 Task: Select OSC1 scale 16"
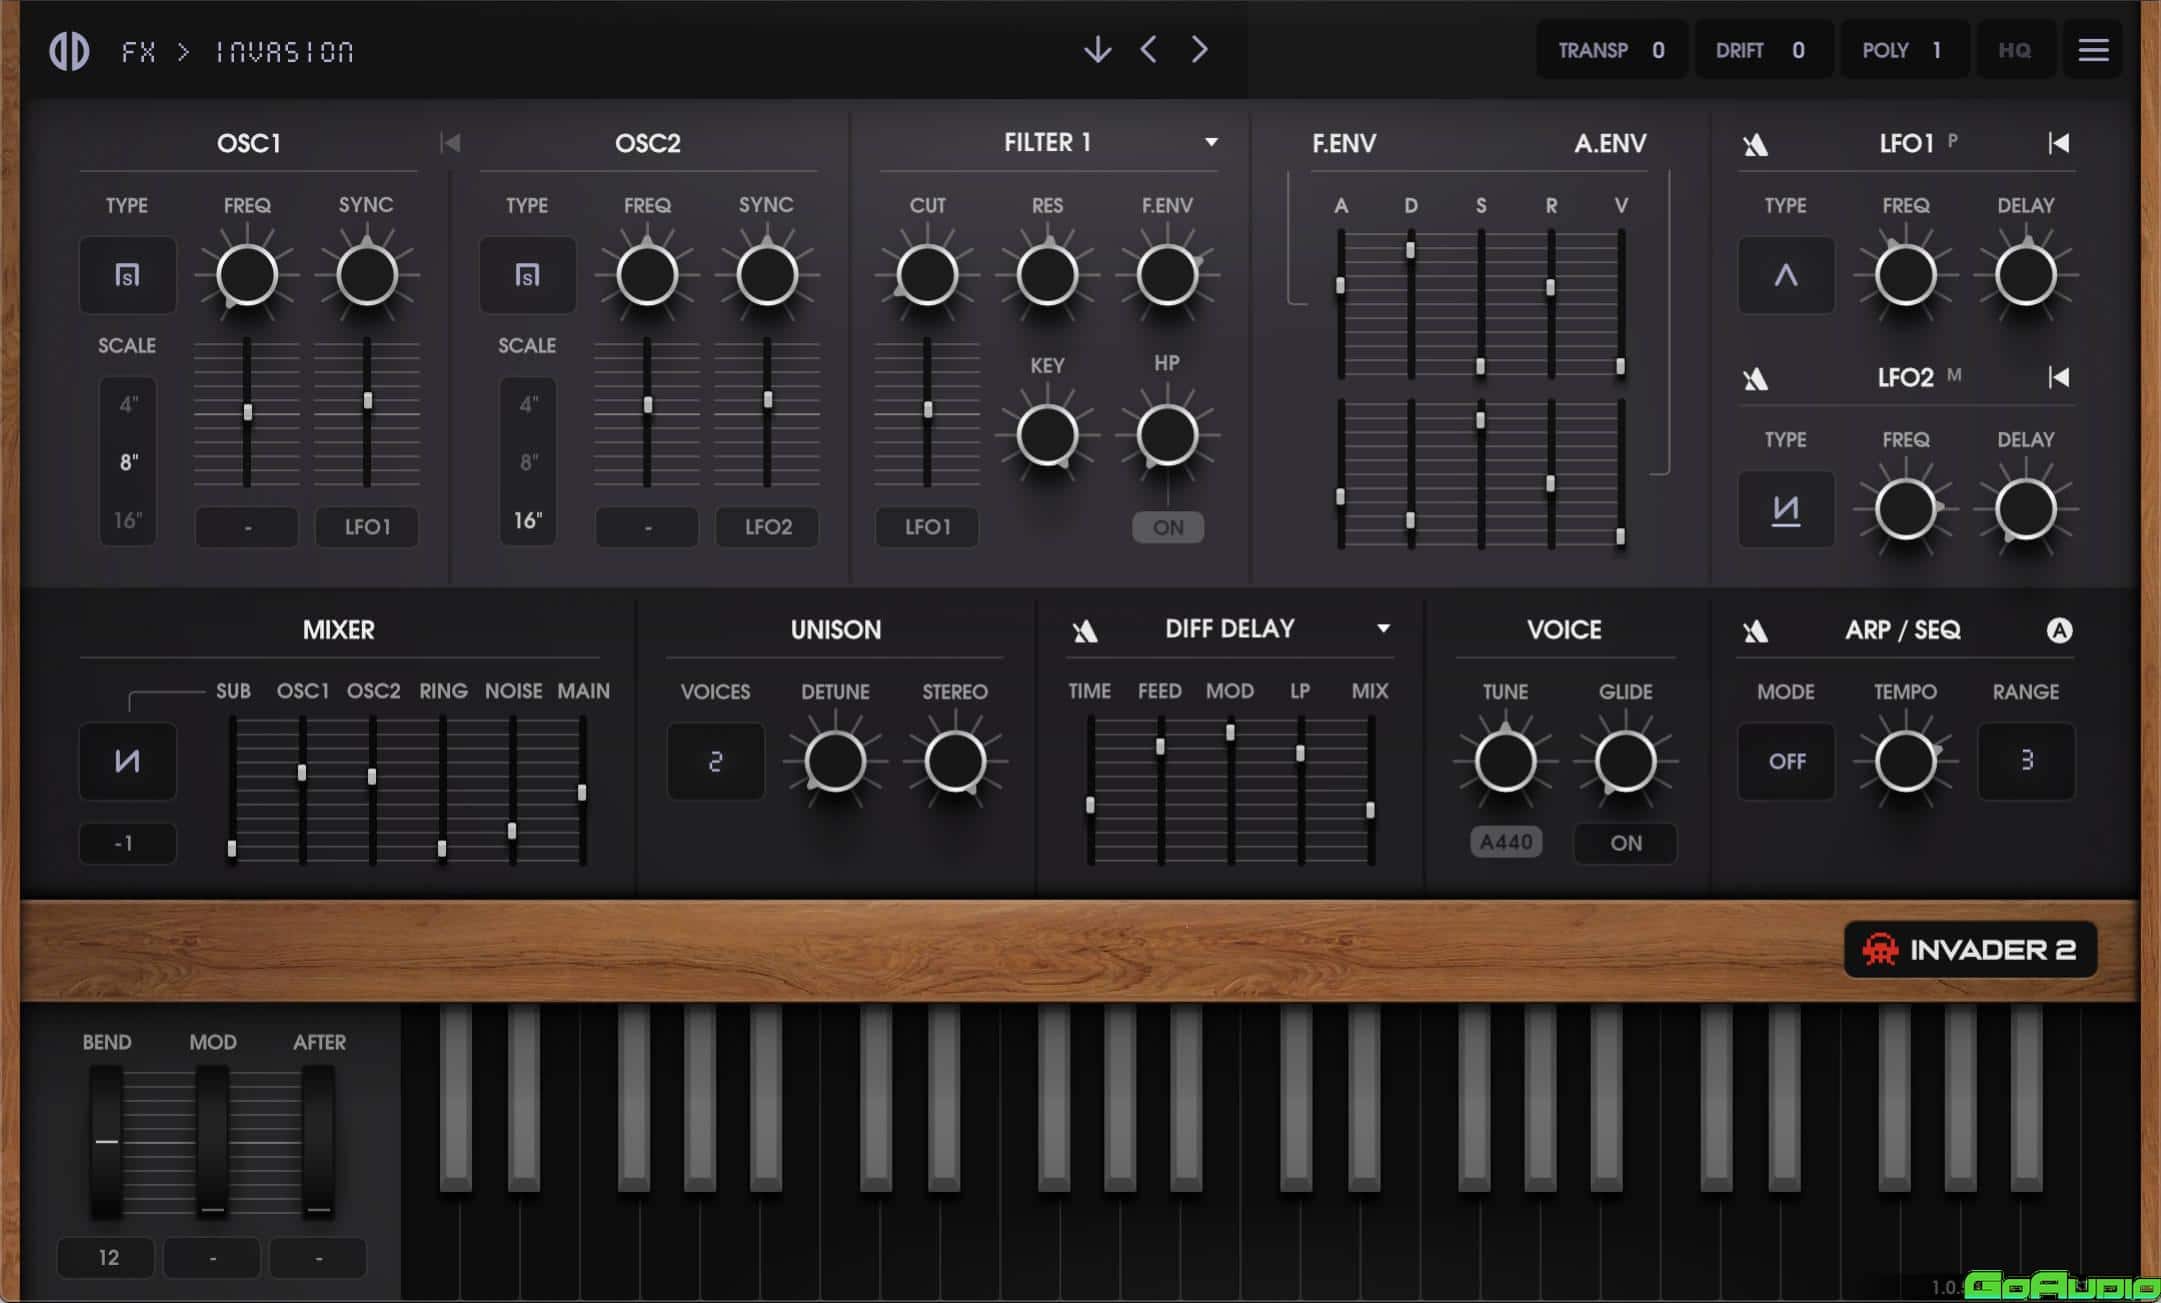(128, 520)
